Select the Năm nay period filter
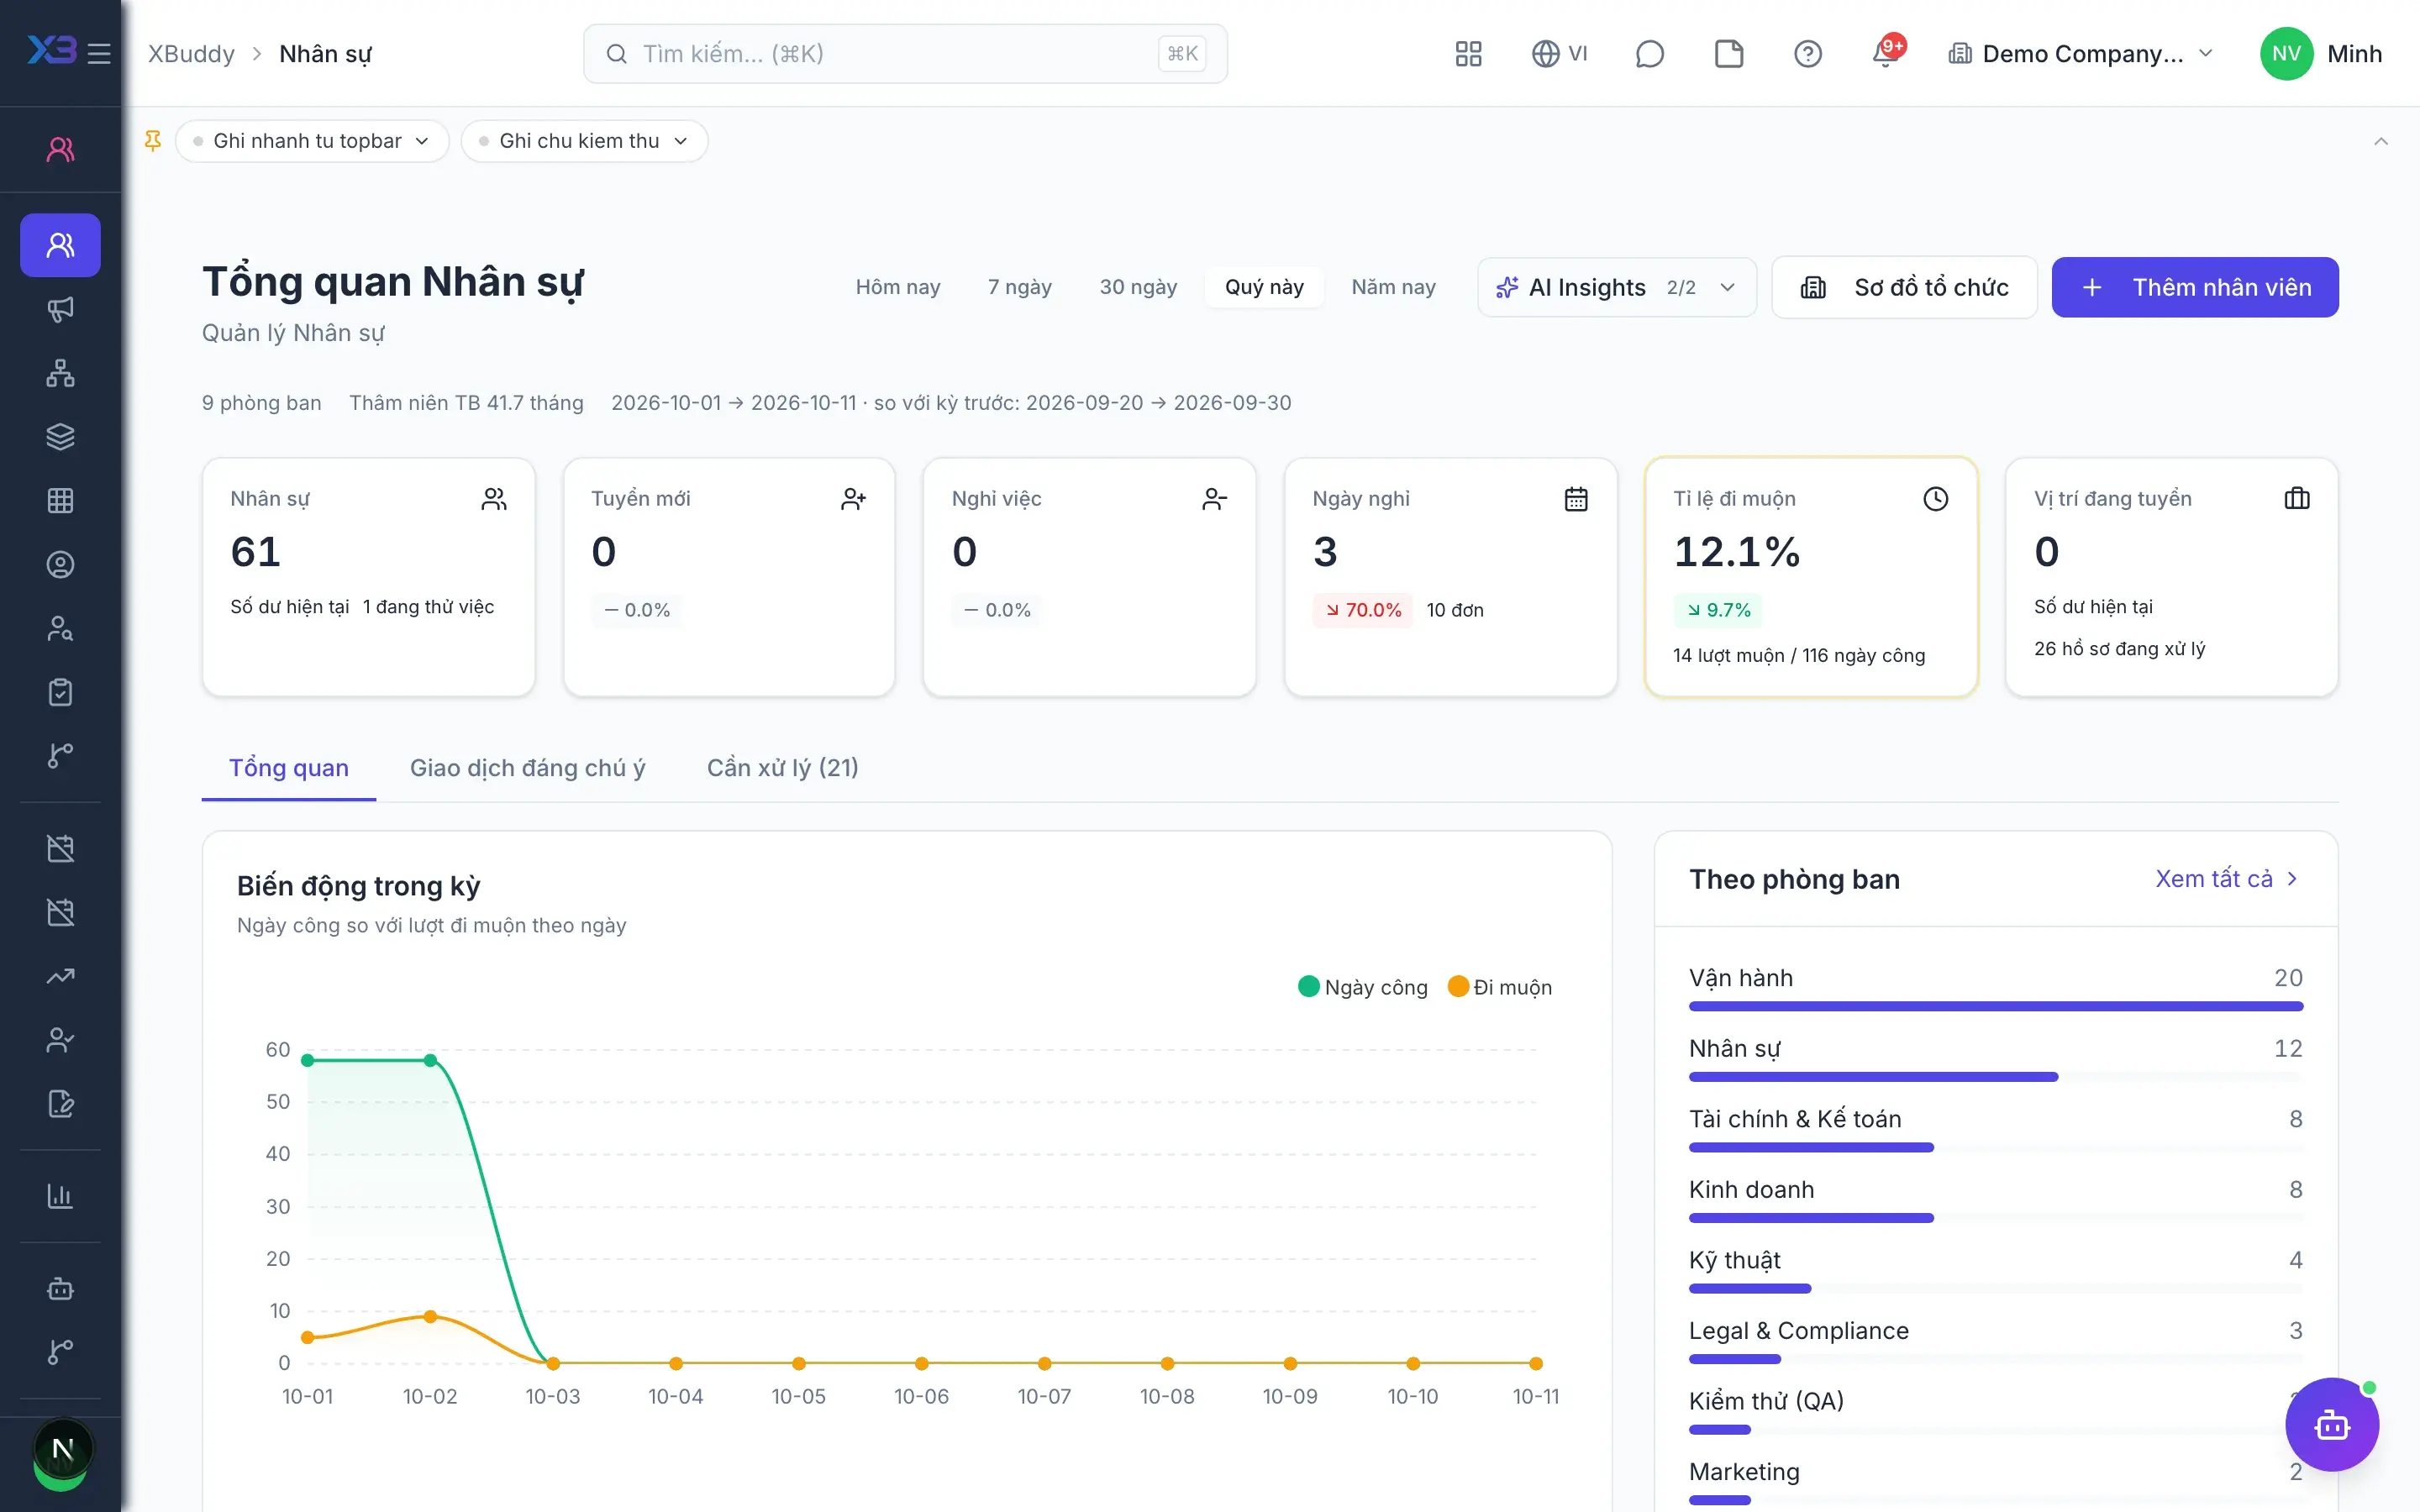2420x1512 pixels. [x=1393, y=287]
